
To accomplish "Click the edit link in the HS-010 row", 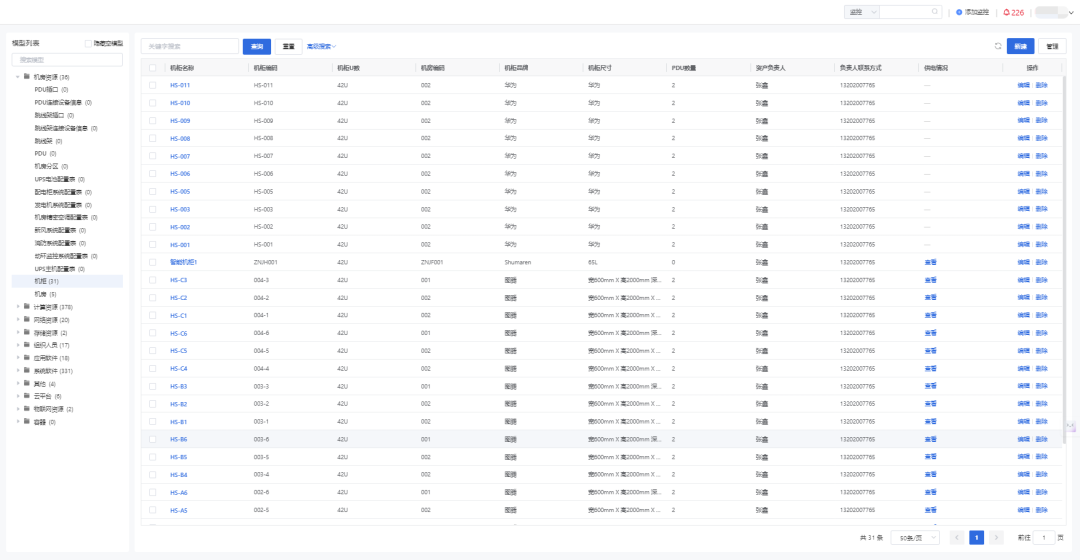I will click(x=1024, y=103).
